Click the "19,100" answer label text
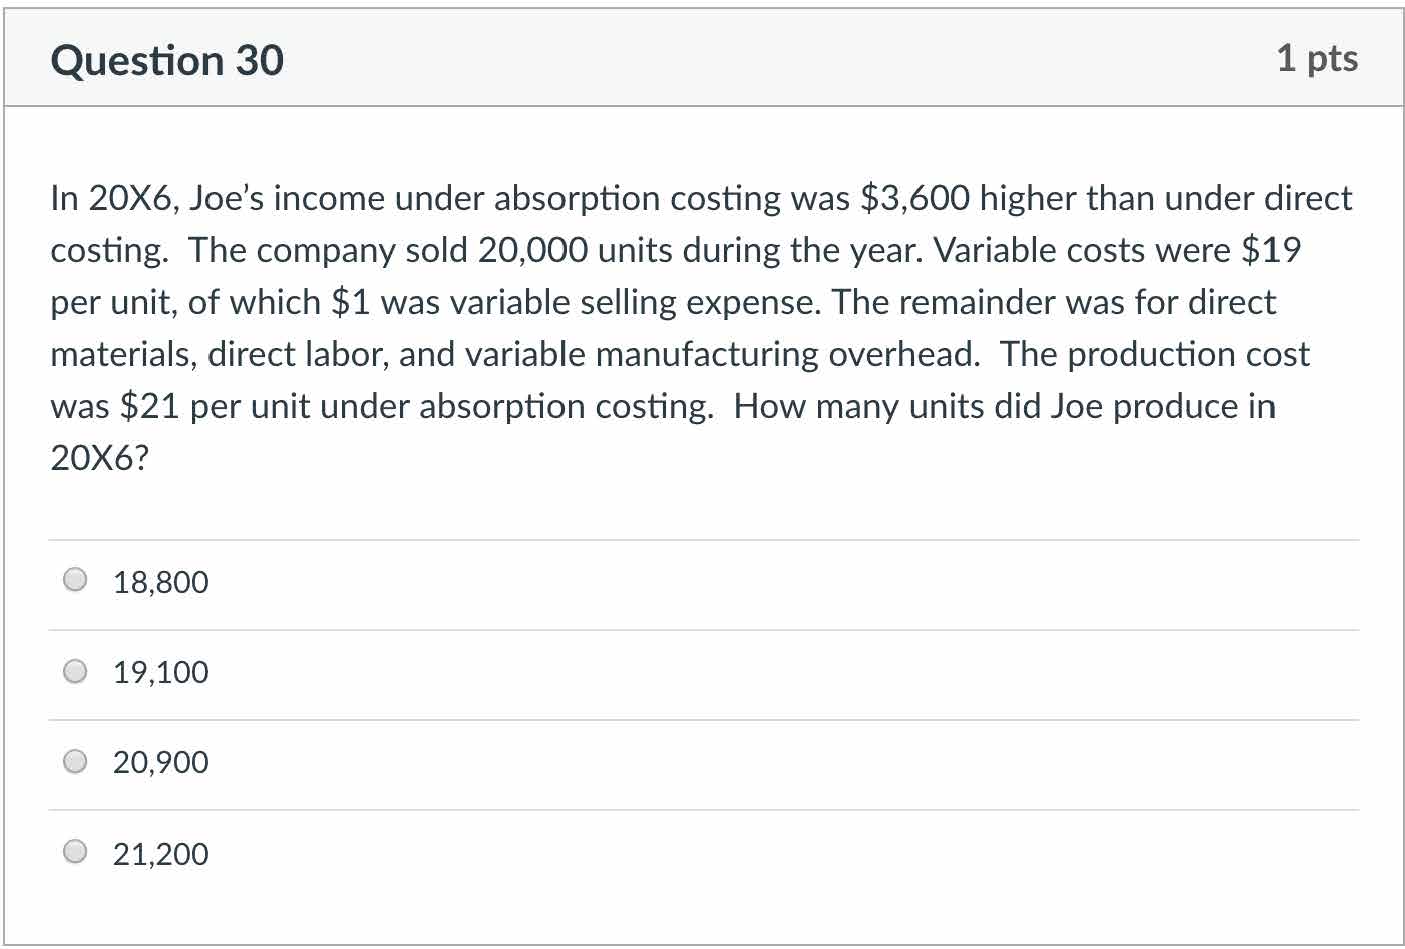This screenshot has height=949, width=1405. pyautogui.click(x=160, y=672)
